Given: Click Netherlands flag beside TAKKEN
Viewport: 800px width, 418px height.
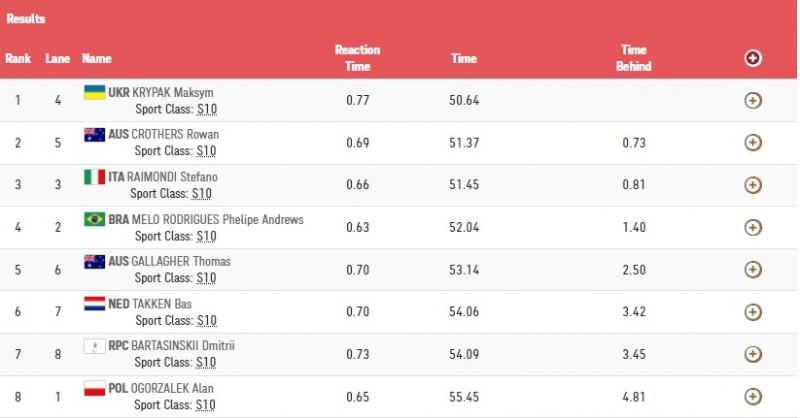Looking at the screenshot, I should pyautogui.click(x=94, y=304).
